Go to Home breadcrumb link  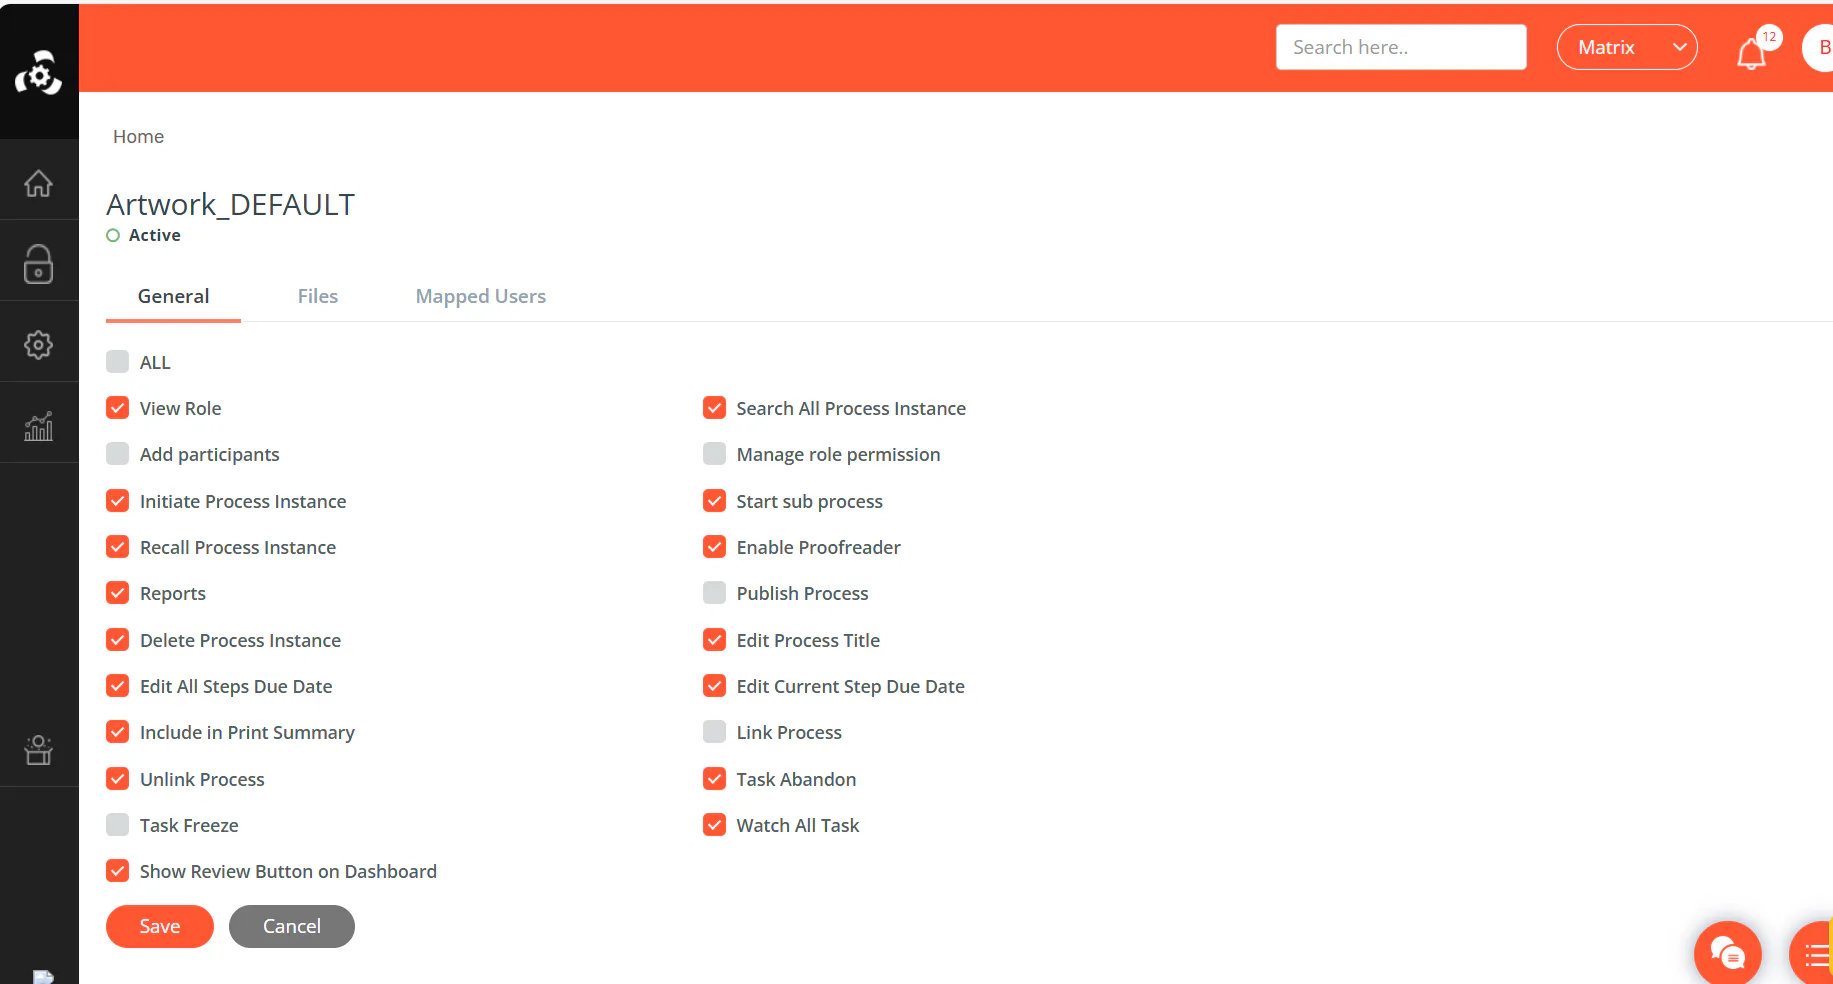[138, 136]
